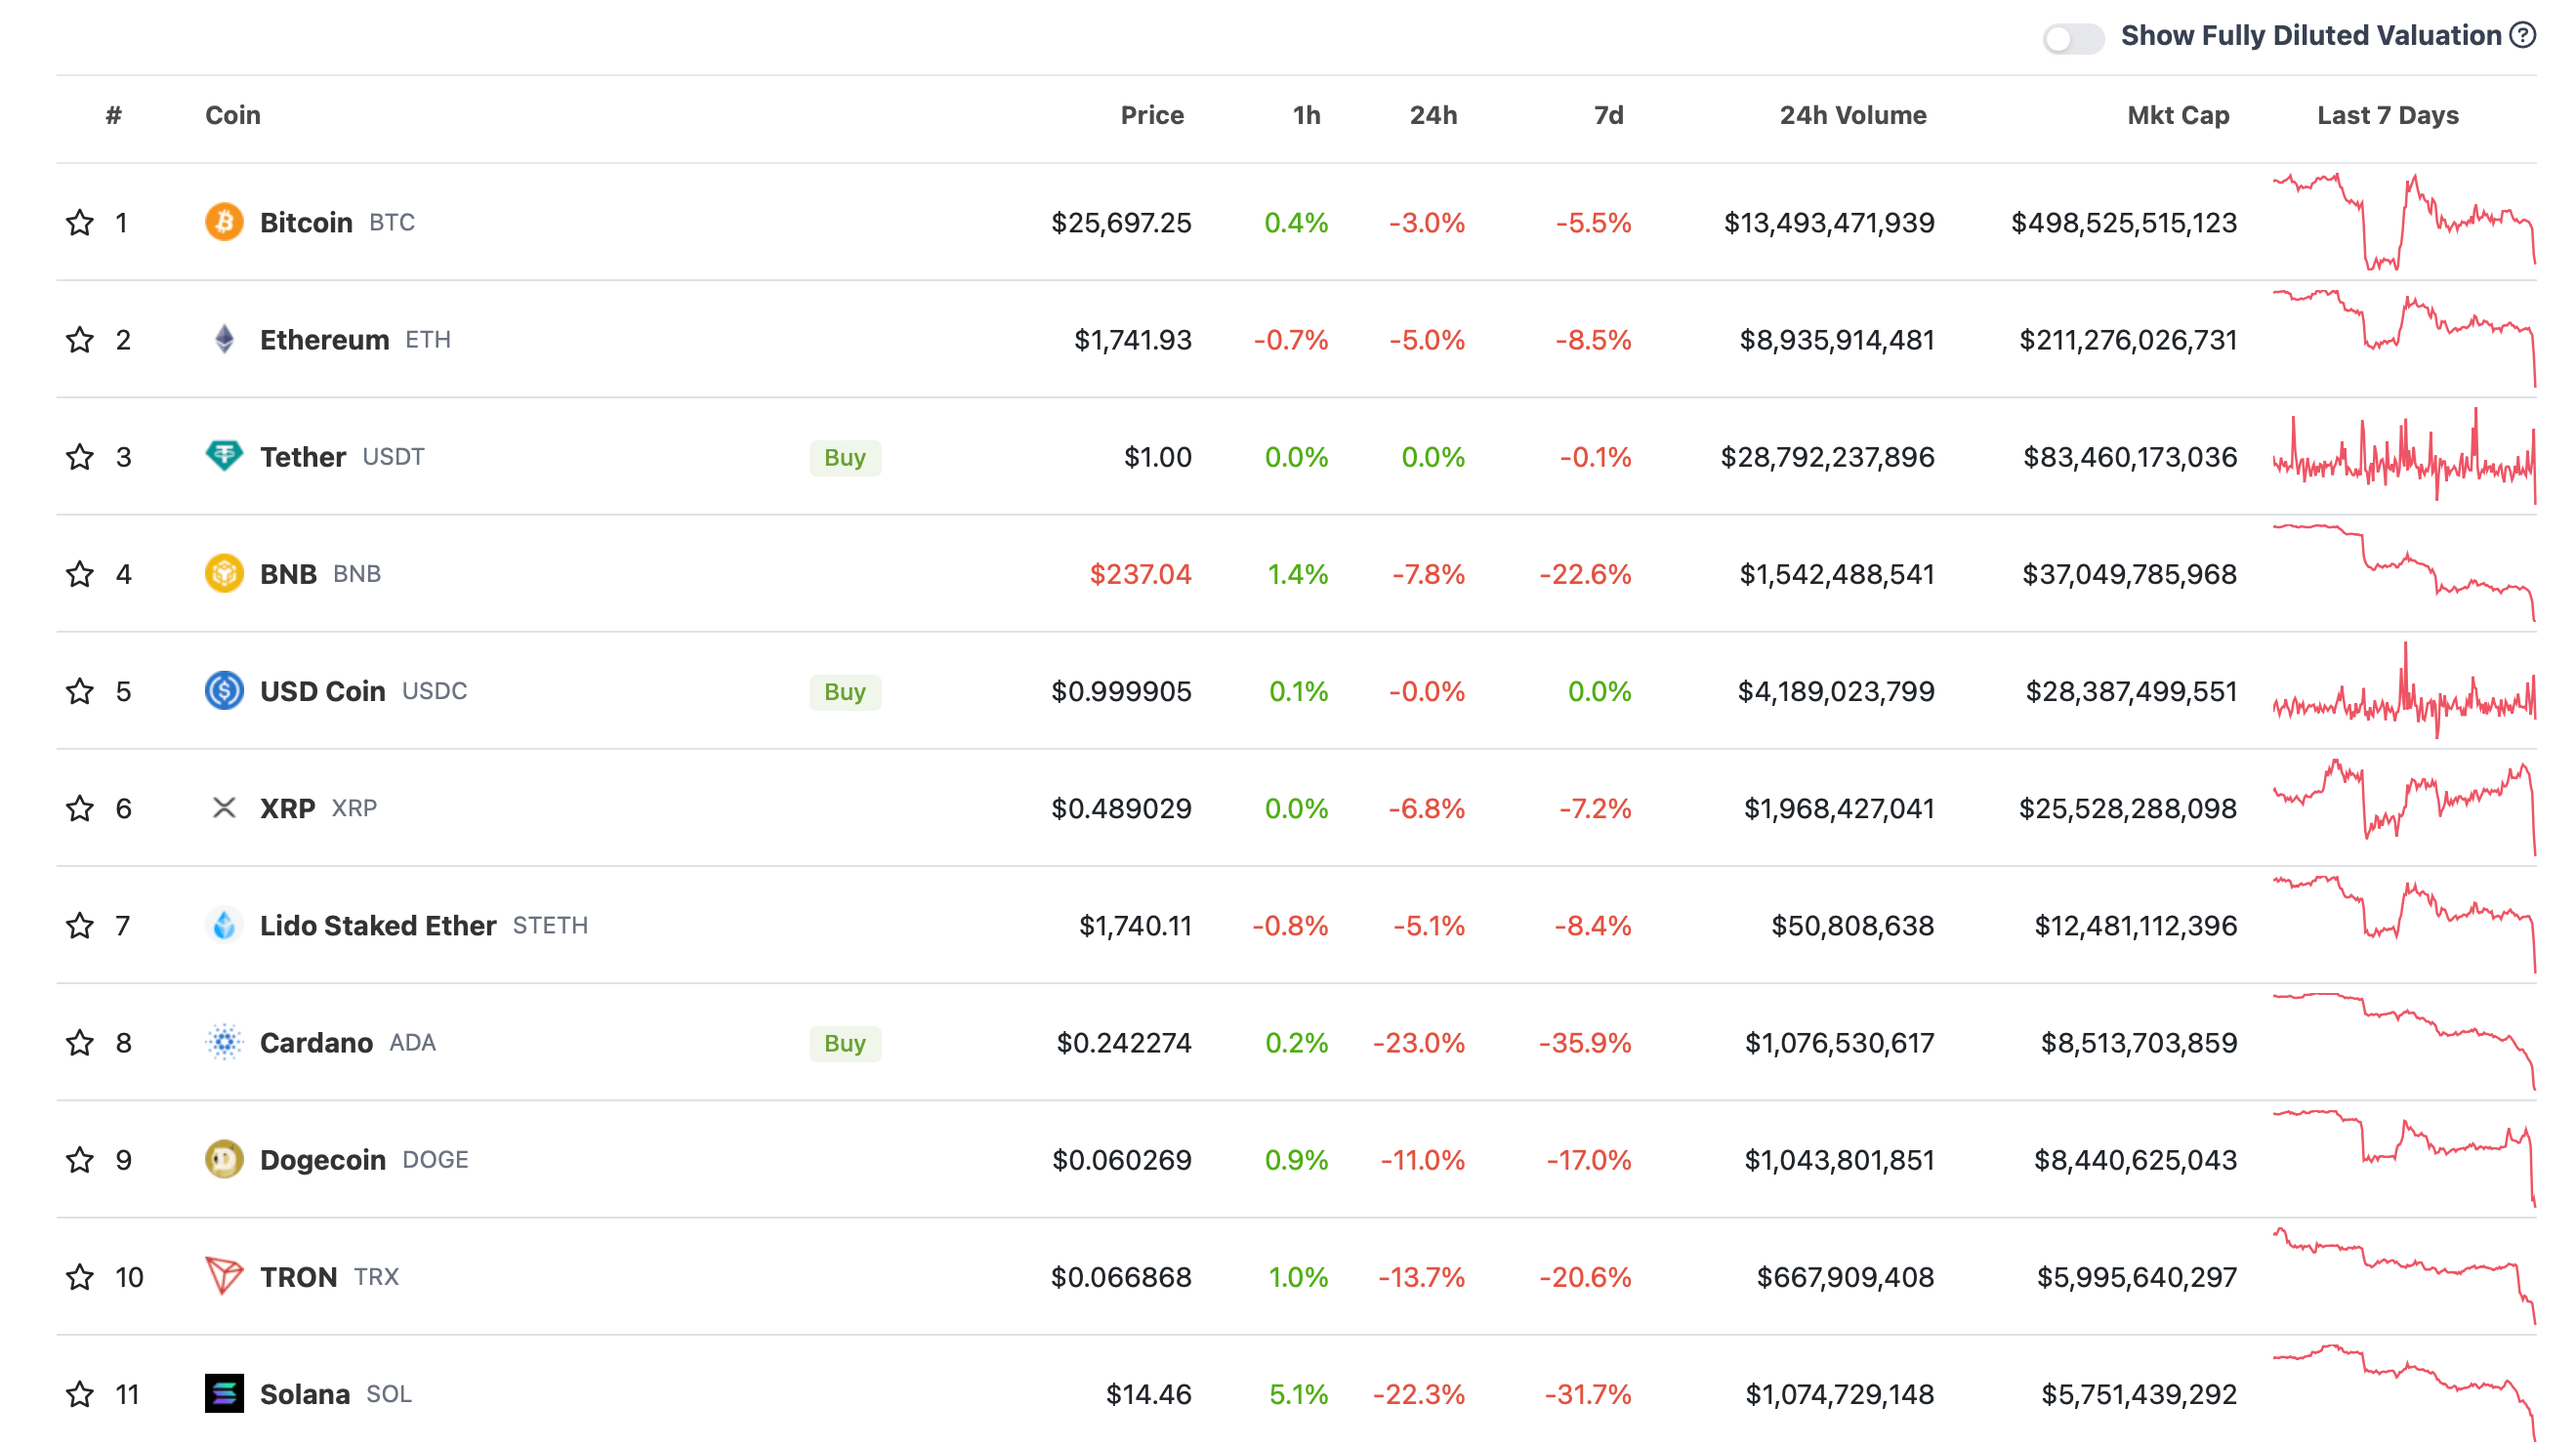The height and width of the screenshot is (1447, 2576).
Task: Star Bitcoin as a favorite
Action: tap(80, 222)
